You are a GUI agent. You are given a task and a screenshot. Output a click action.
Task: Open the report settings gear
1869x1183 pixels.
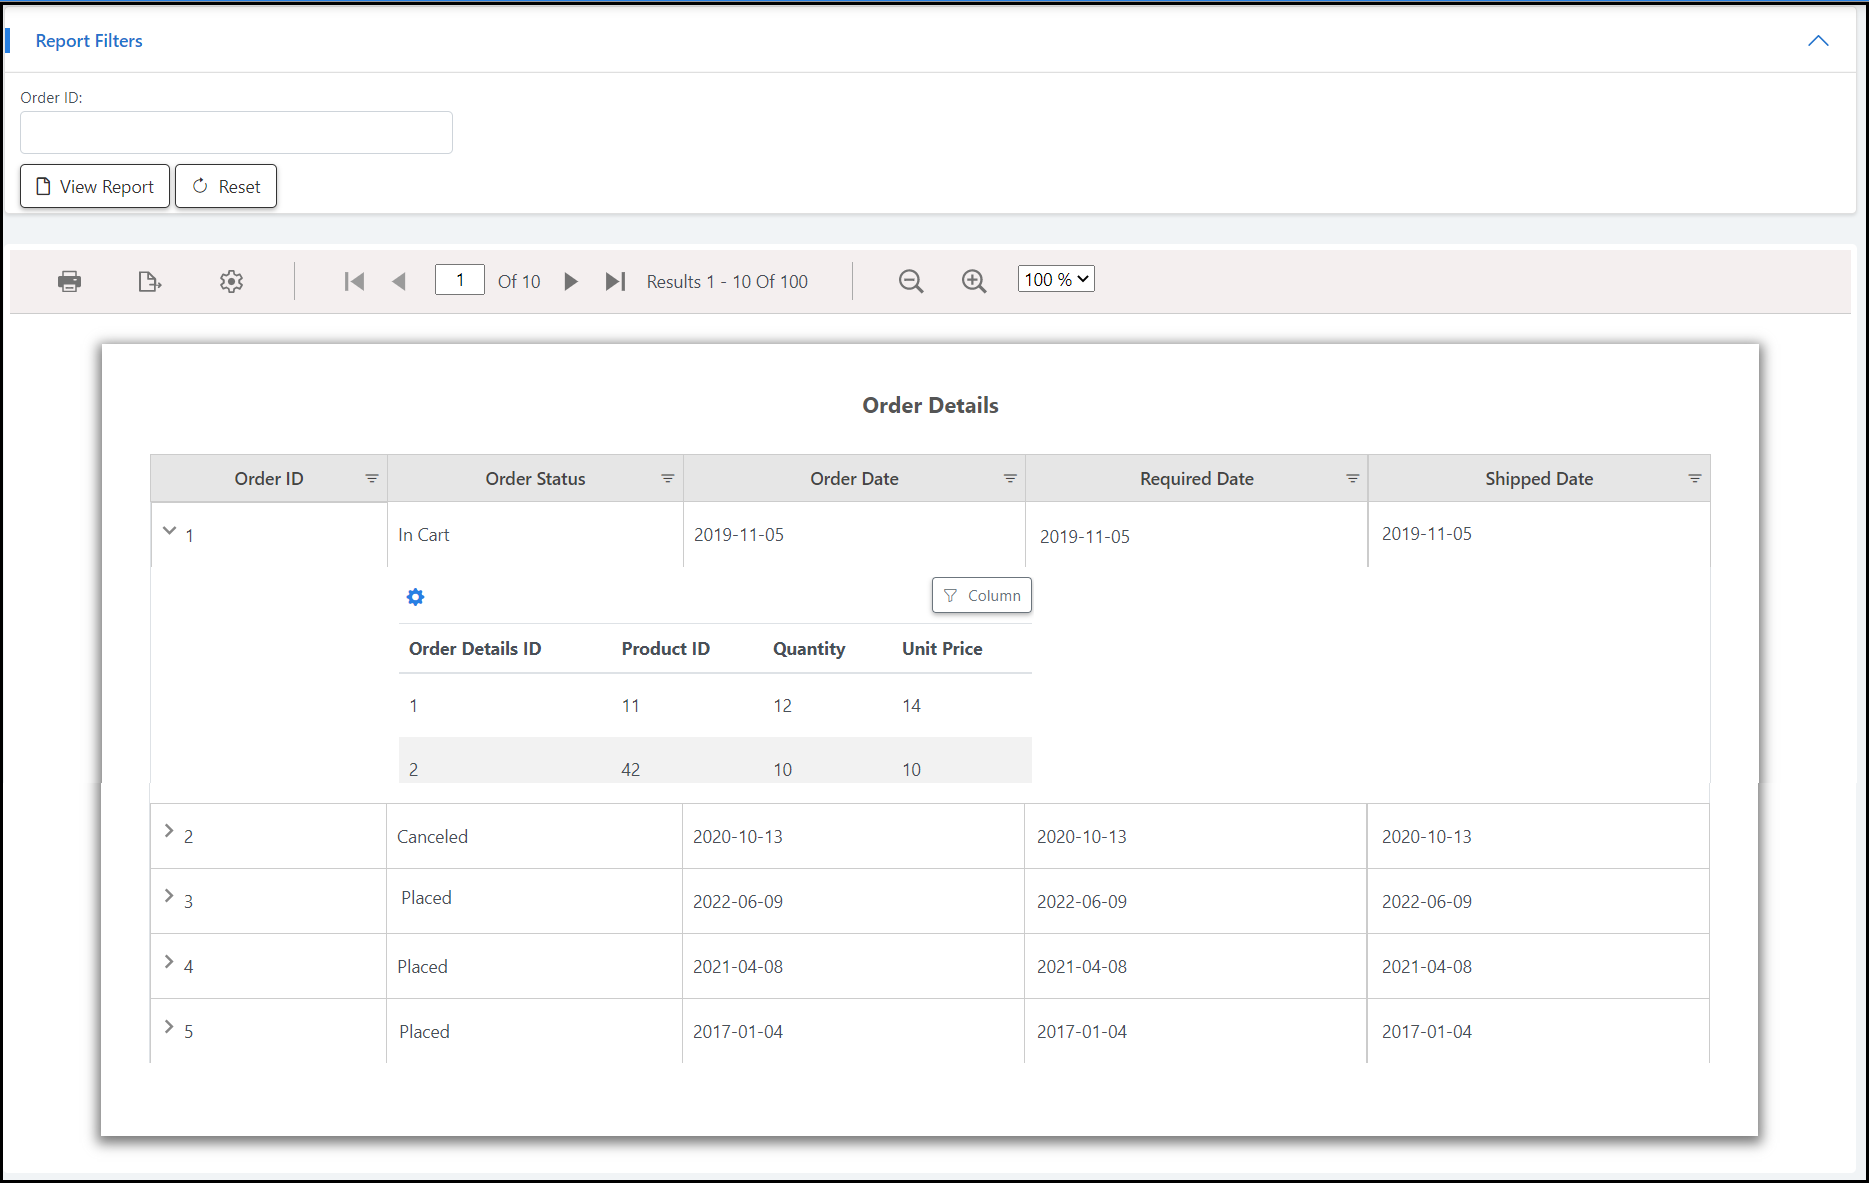[x=231, y=281]
